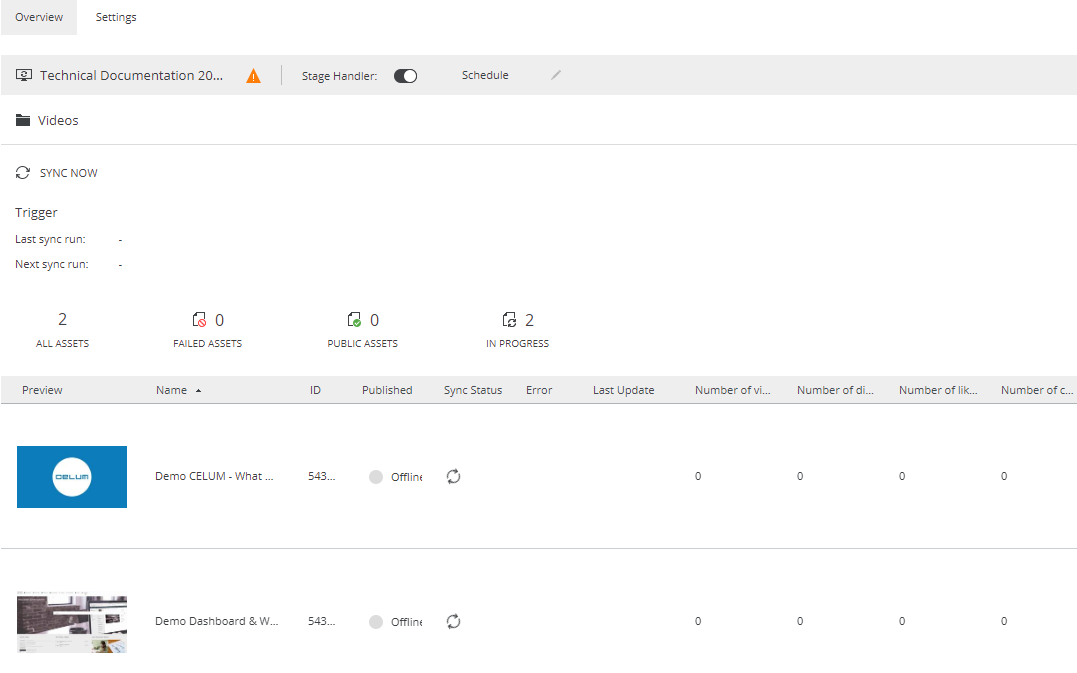Click the sync status icon for Demo CELUM
The image size is (1077, 673).
click(453, 476)
